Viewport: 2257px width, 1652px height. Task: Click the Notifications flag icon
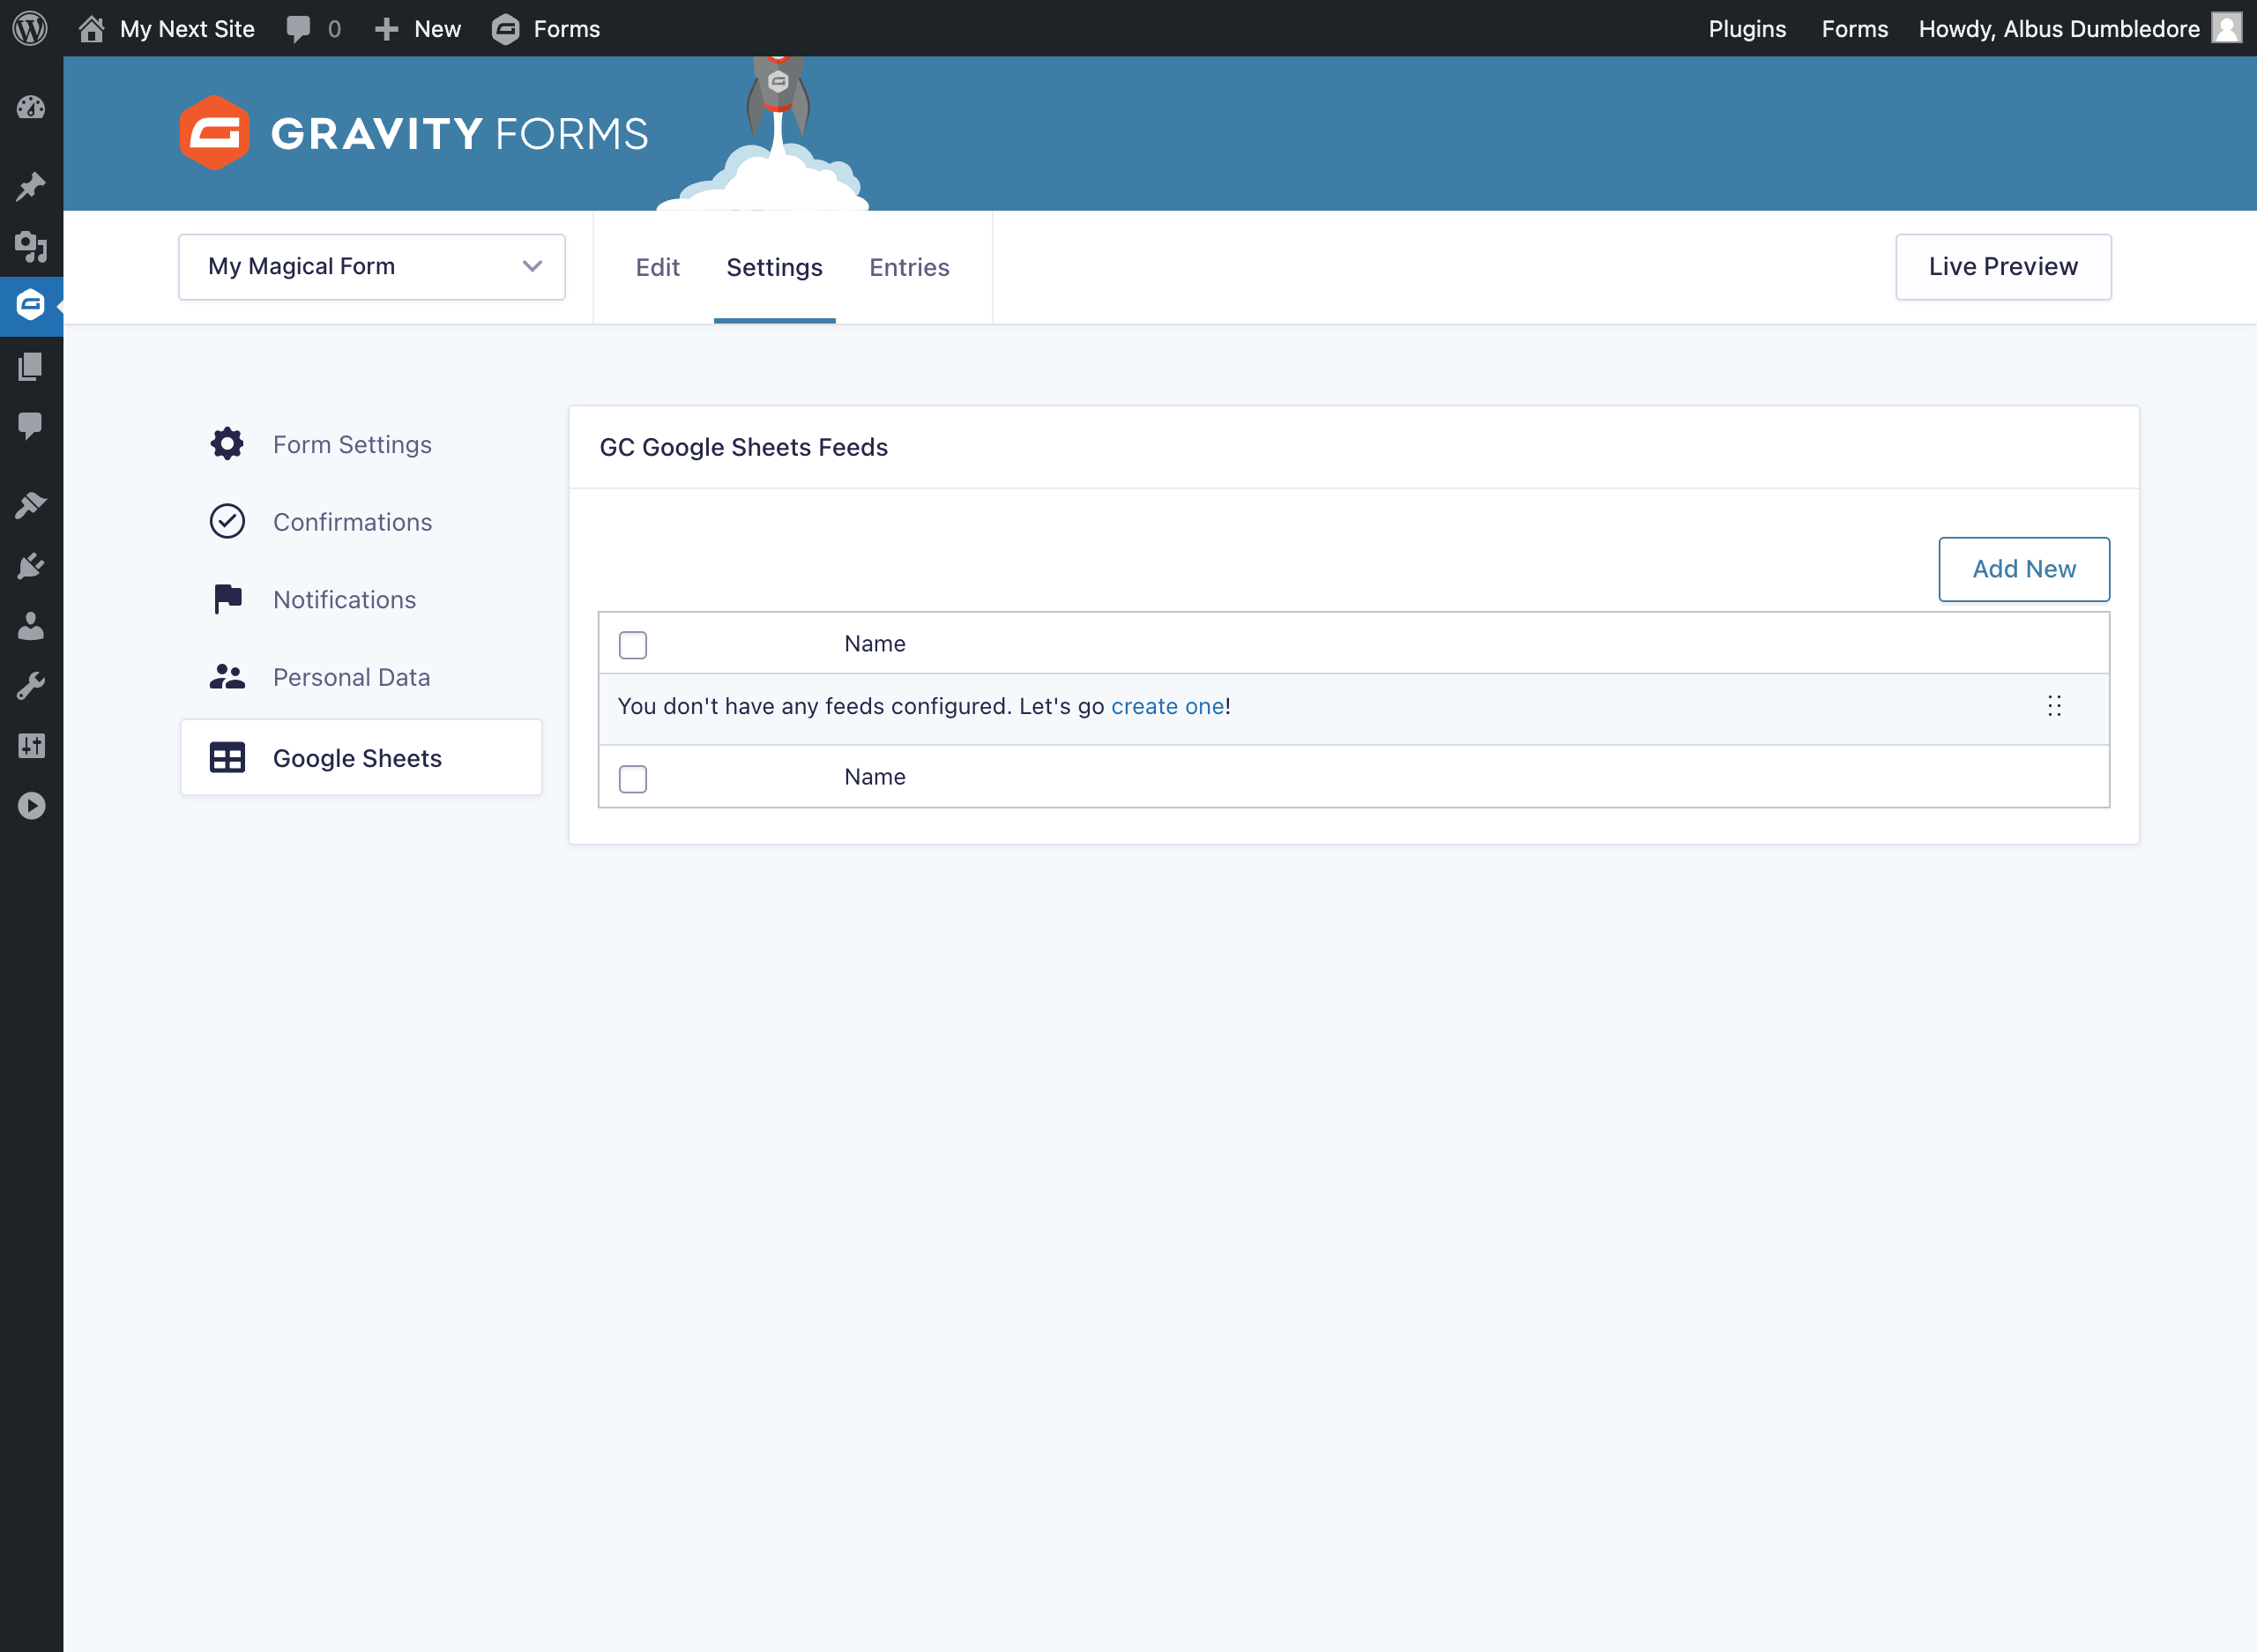(228, 599)
